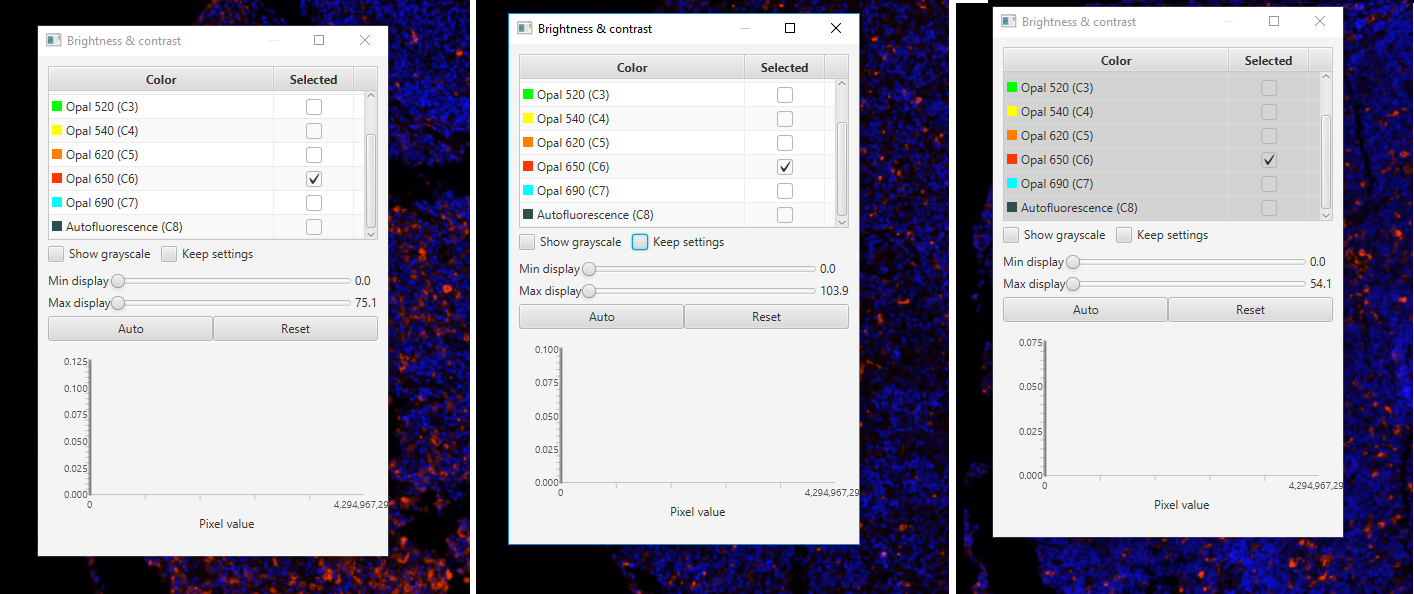
Task: Click the Opal 520 green color swatch
Action: (x=56, y=106)
